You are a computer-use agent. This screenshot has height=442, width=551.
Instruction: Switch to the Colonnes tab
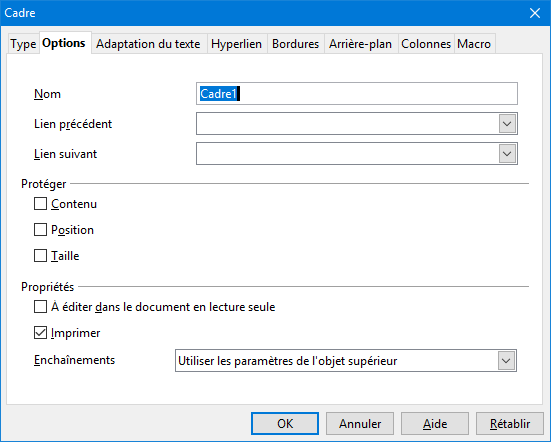point(426,44)
